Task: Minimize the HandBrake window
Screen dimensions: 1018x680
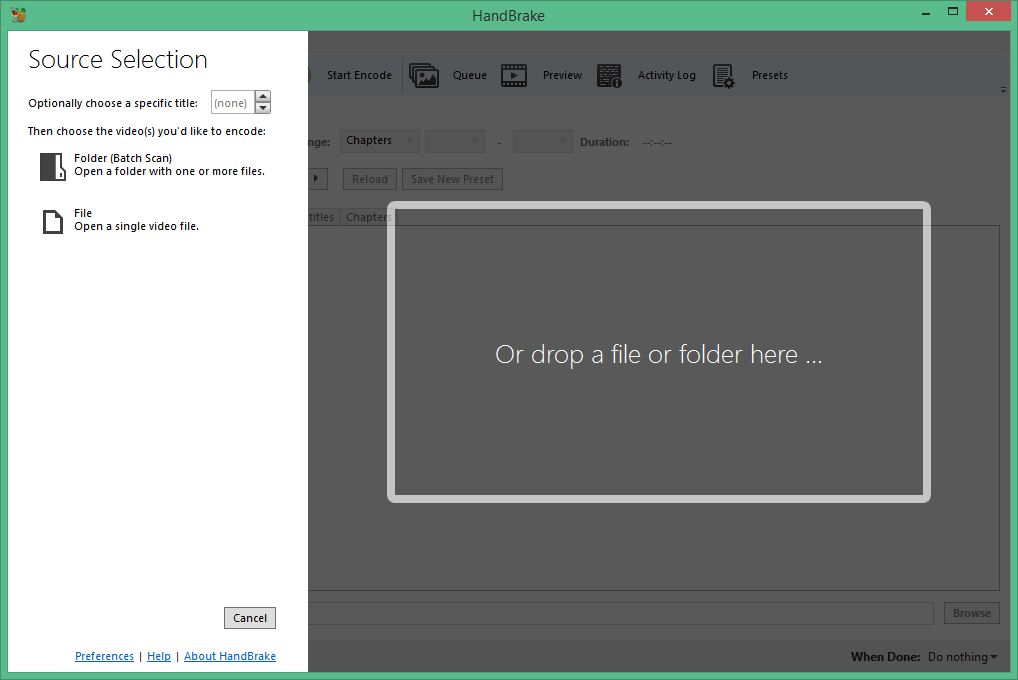Action: click(x=926, y=13)
